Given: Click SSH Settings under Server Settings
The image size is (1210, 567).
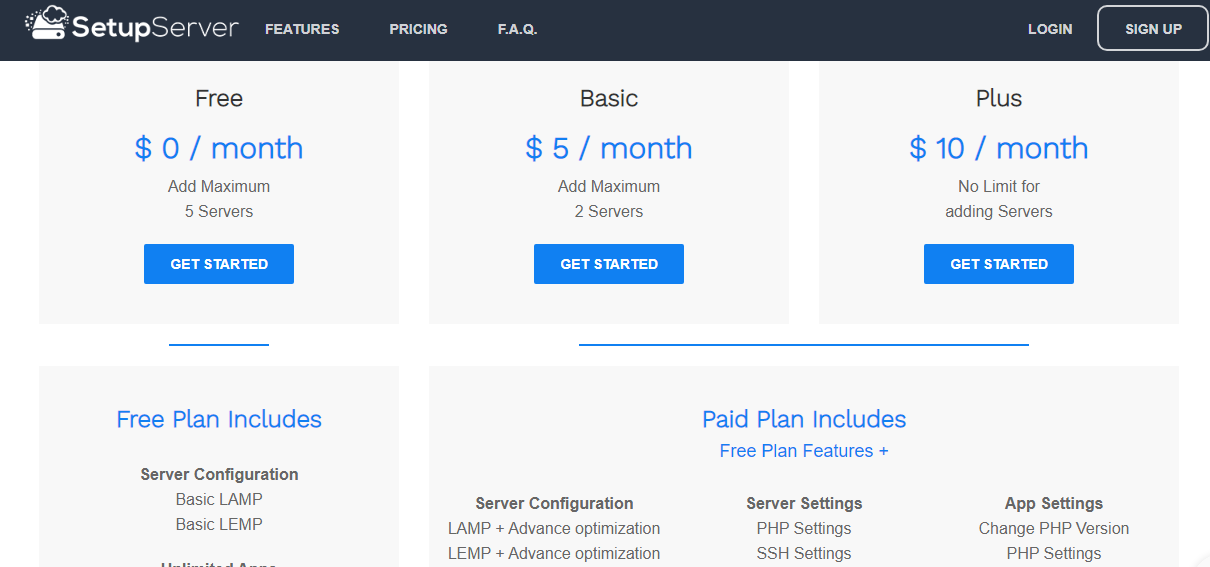Looking at the screenshot, I should tap(804, 553).
